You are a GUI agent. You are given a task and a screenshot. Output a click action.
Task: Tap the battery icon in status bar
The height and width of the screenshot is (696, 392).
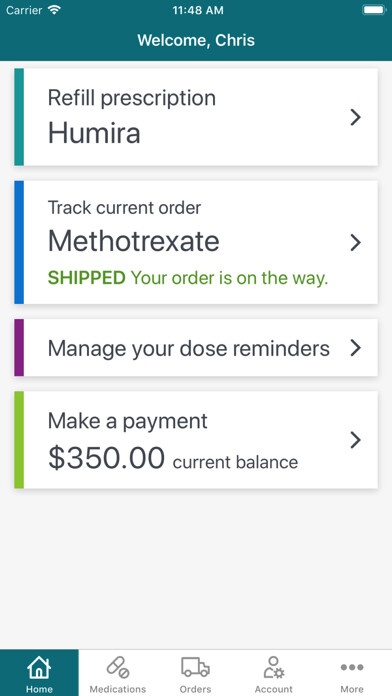pos(374,10)
